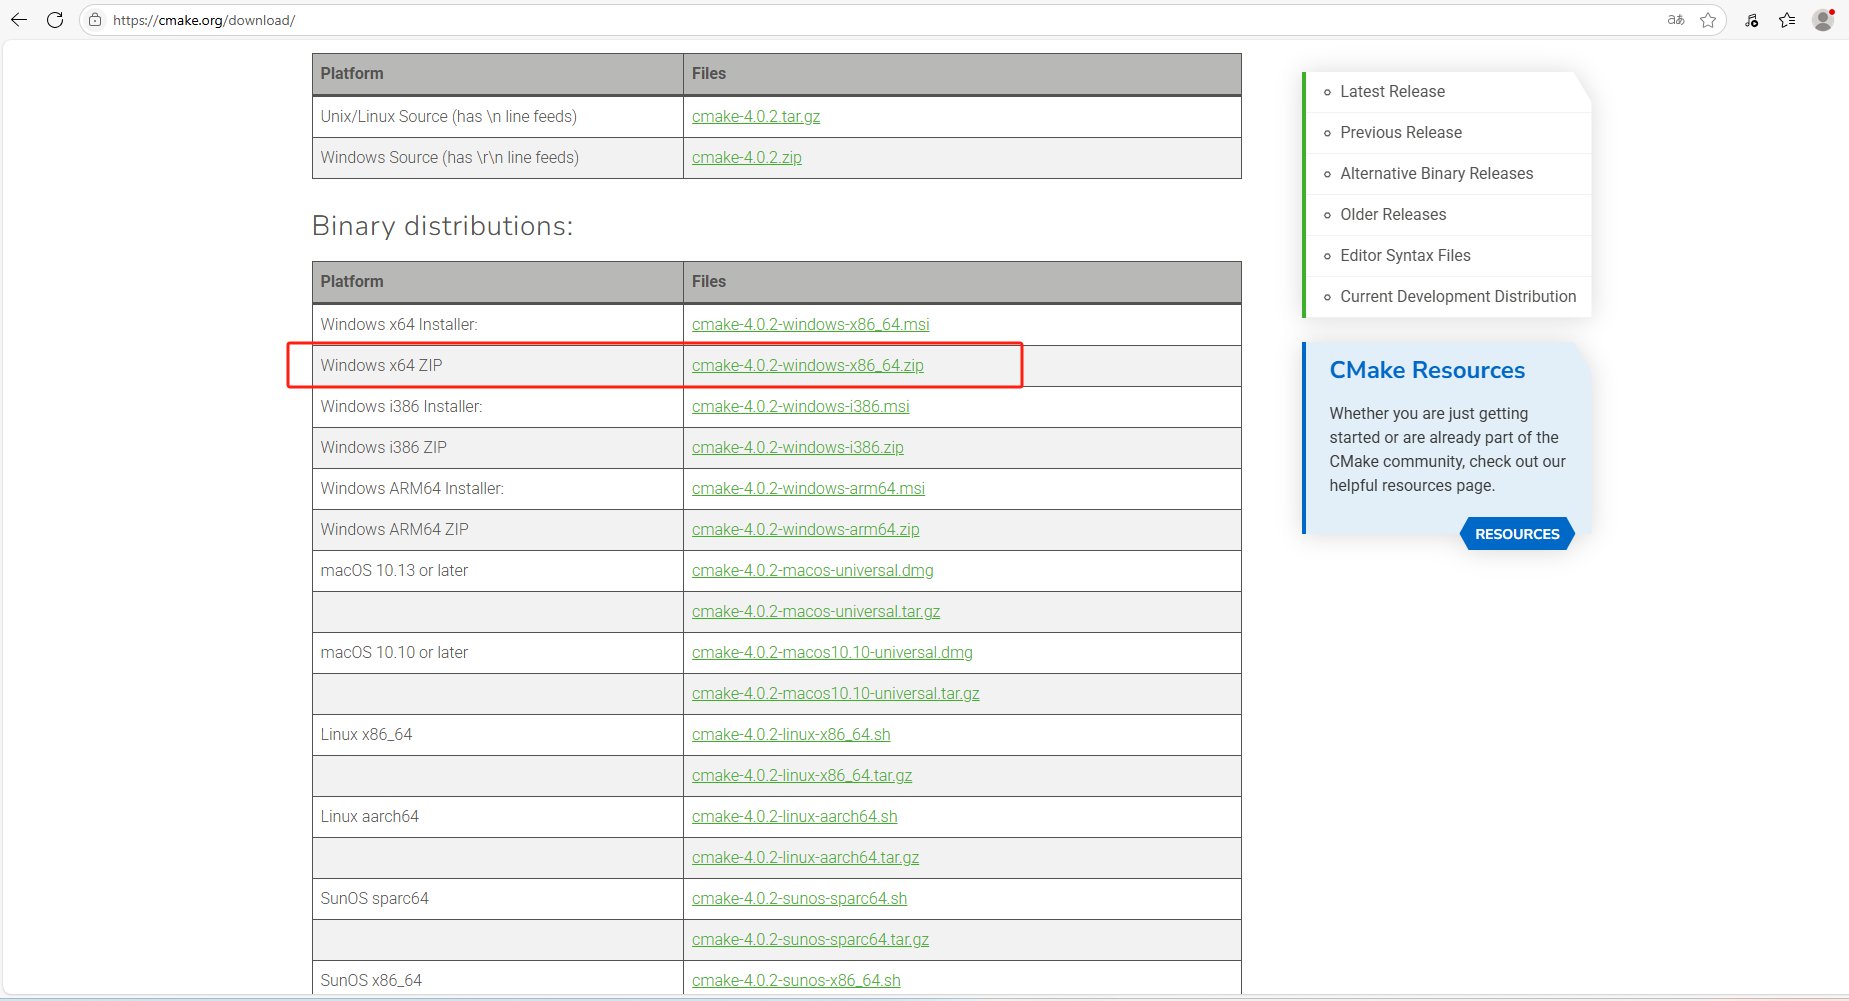Download cmake-4.0.2-macos-universal.tar.gz
The height and width of the screenshot is (1001, 1849).
click(816, 611)
